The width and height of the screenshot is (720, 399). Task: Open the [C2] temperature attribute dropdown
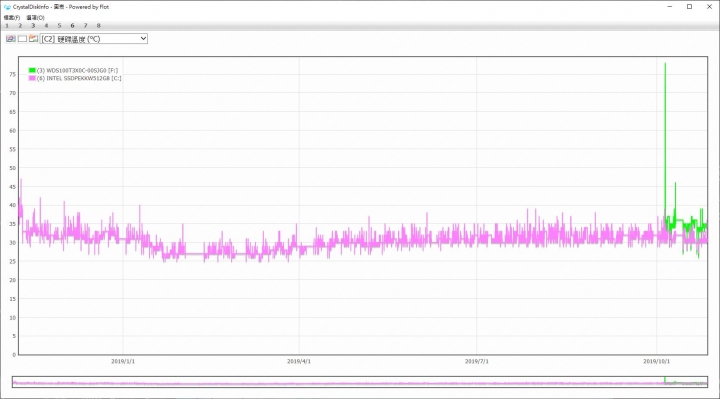94,39
